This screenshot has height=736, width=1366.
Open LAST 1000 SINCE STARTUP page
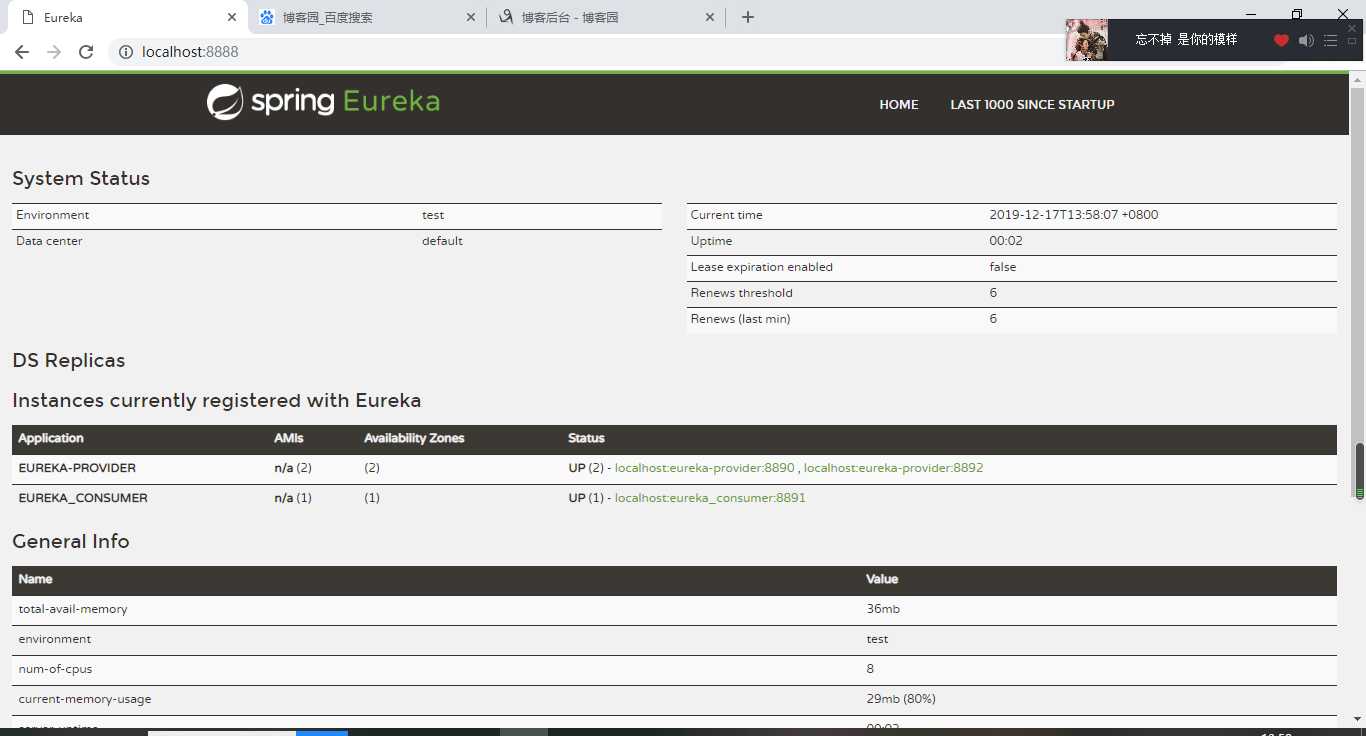click(x=1032, y=104)
